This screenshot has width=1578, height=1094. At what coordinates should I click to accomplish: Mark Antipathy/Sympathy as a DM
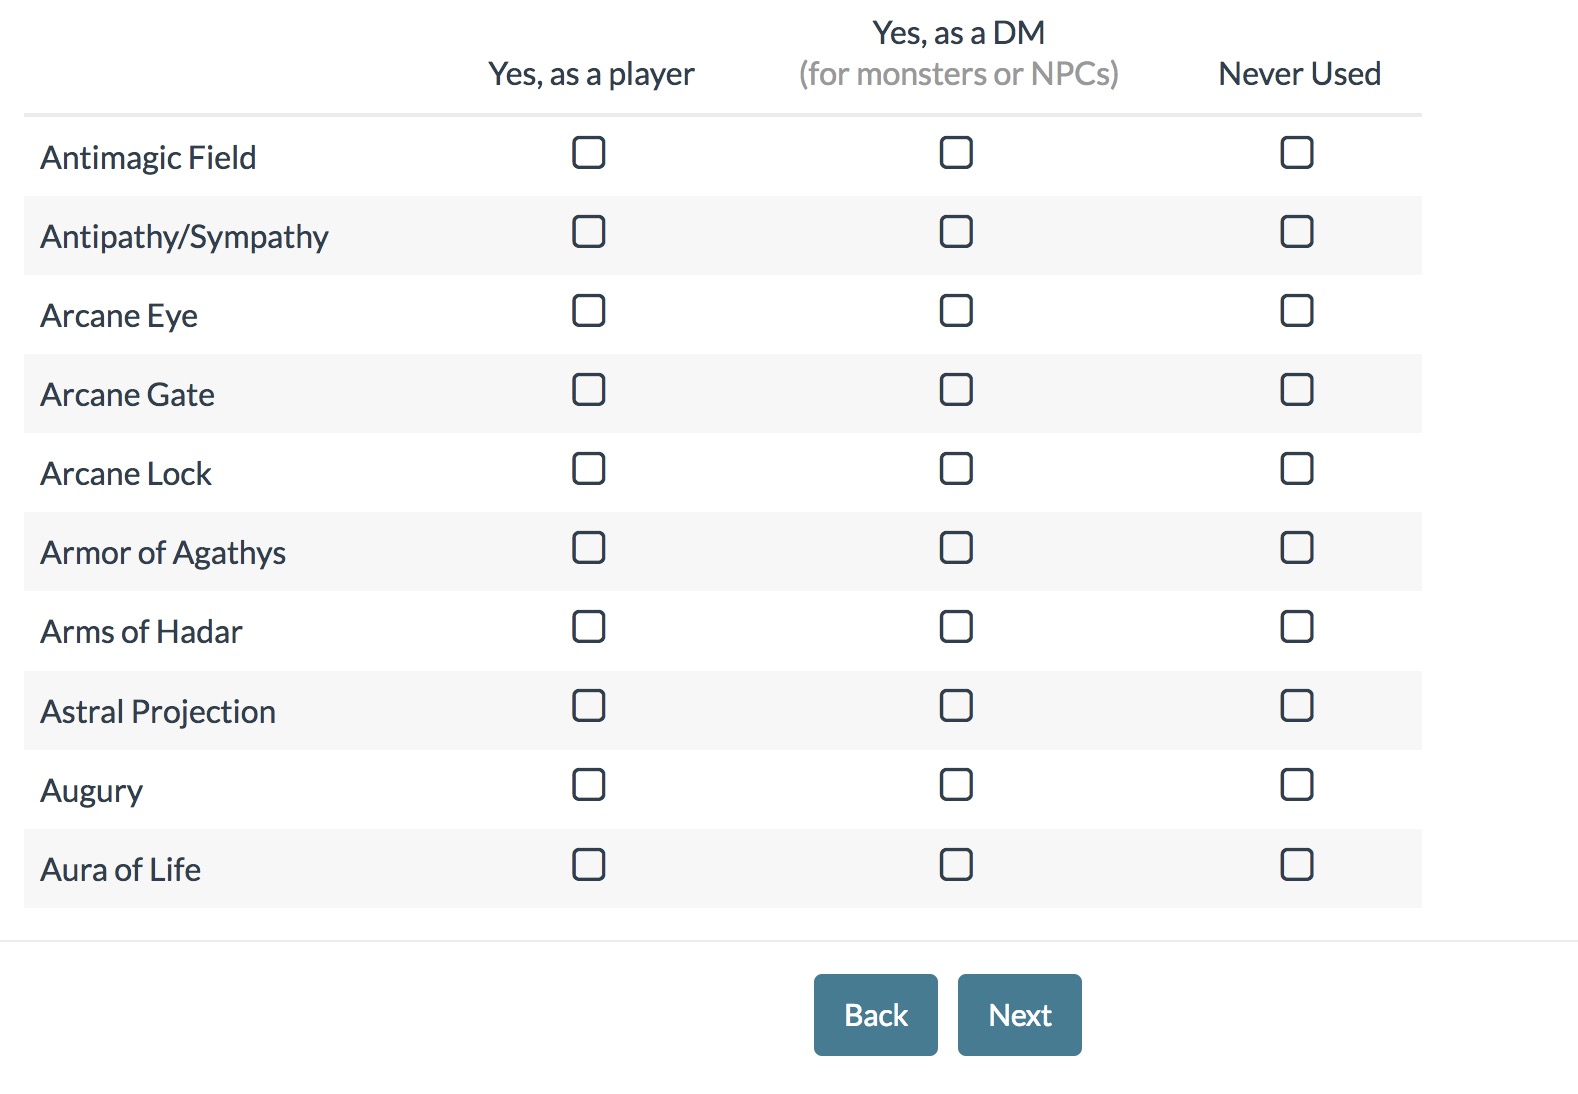(956, 232)
